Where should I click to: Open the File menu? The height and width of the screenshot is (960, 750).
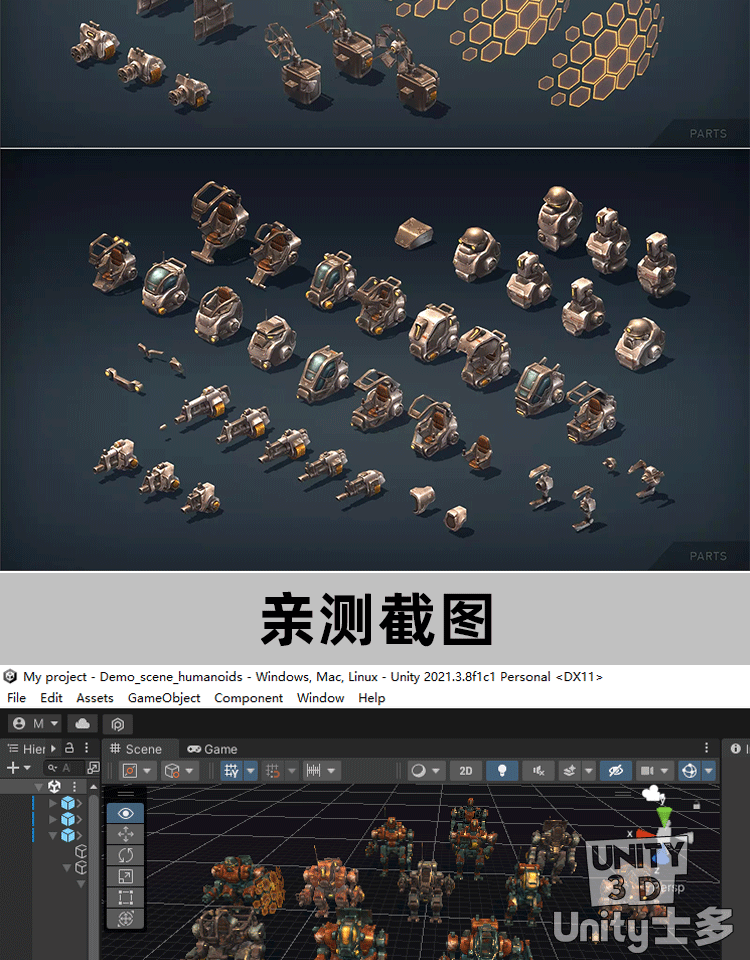[17, 698]
